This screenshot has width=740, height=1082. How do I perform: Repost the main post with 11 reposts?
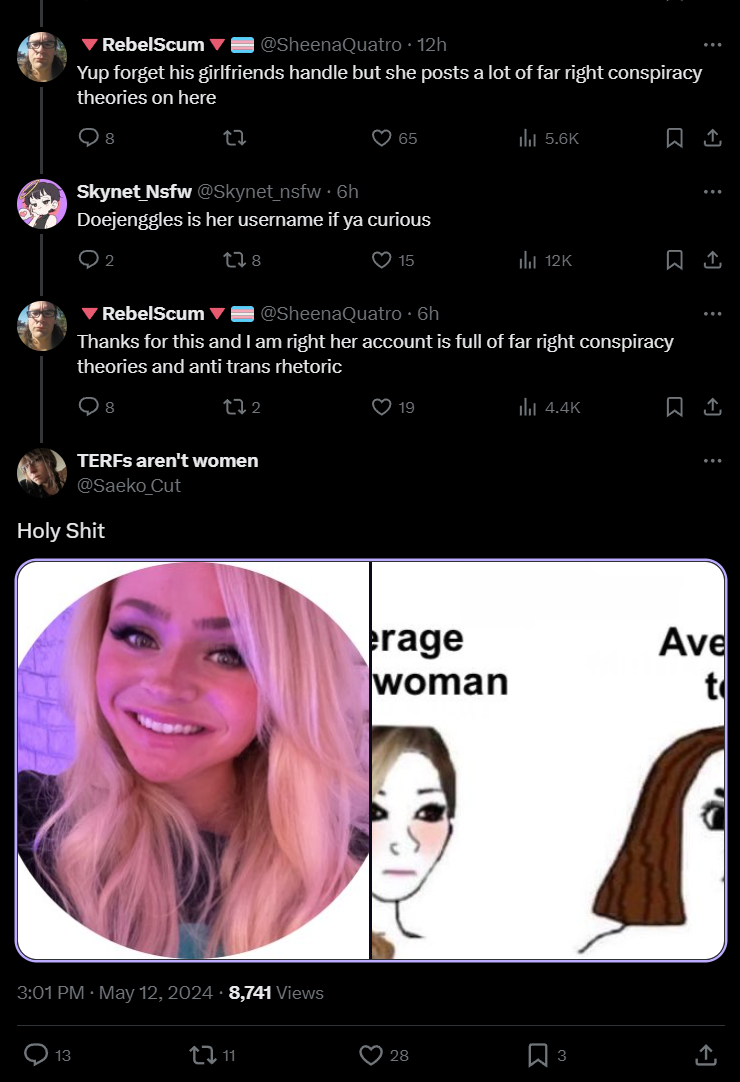point(213,1054)
